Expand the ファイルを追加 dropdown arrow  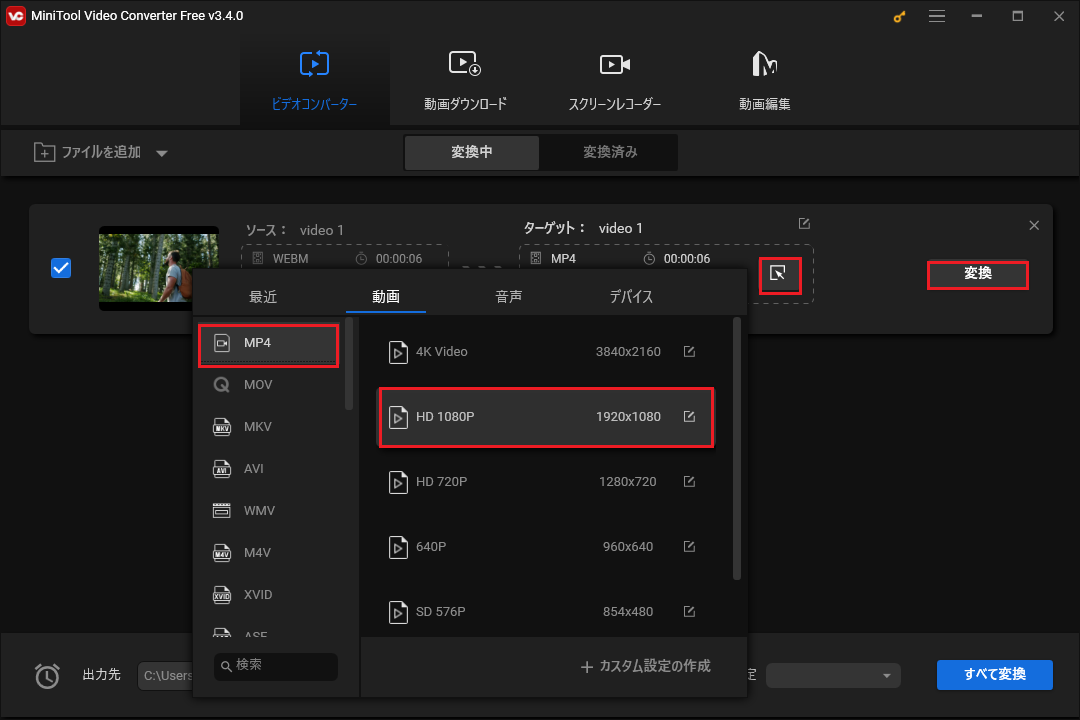tap(162, 153)
